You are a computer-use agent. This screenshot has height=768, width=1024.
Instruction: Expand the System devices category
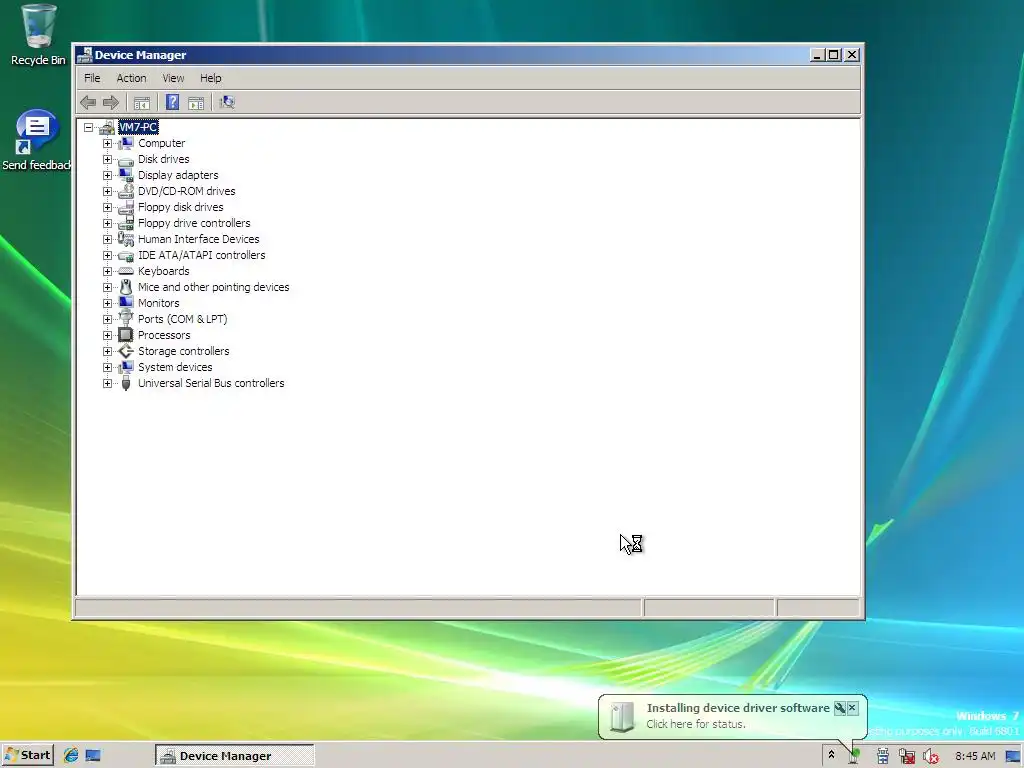[107, 367]
